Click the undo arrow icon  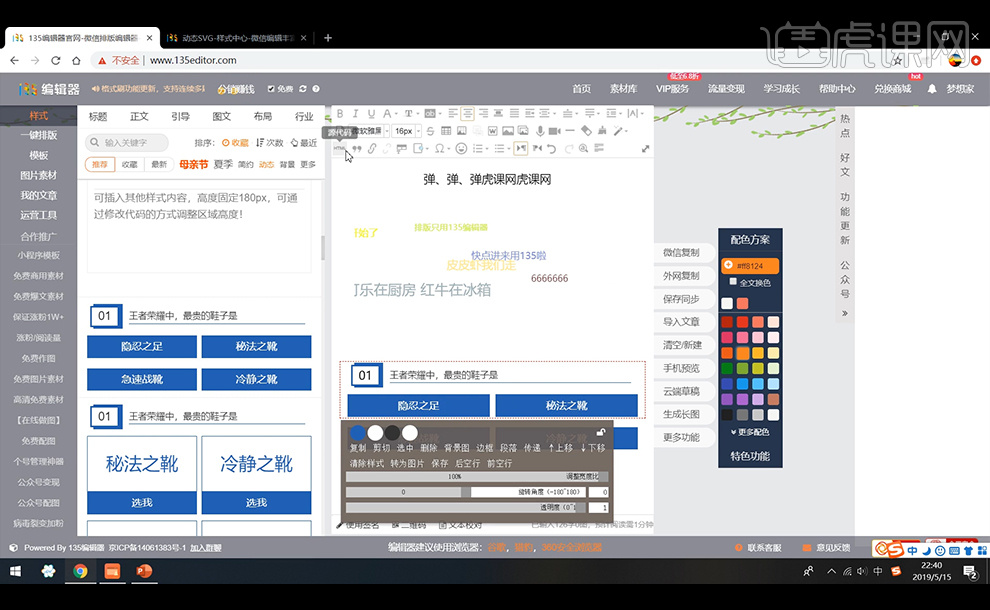(x=552, y=149)
